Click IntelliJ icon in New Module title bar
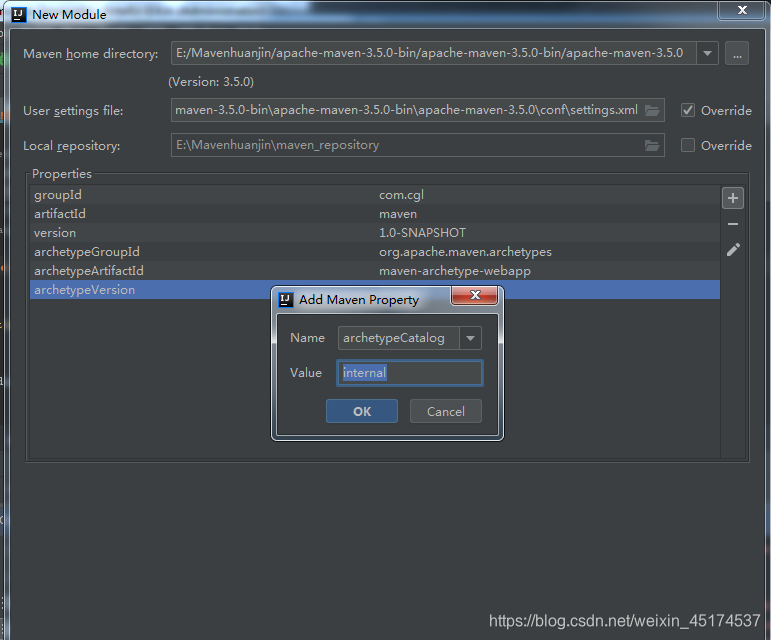The width and height of the screenshot is (771, 640). [x=19, y=15]
